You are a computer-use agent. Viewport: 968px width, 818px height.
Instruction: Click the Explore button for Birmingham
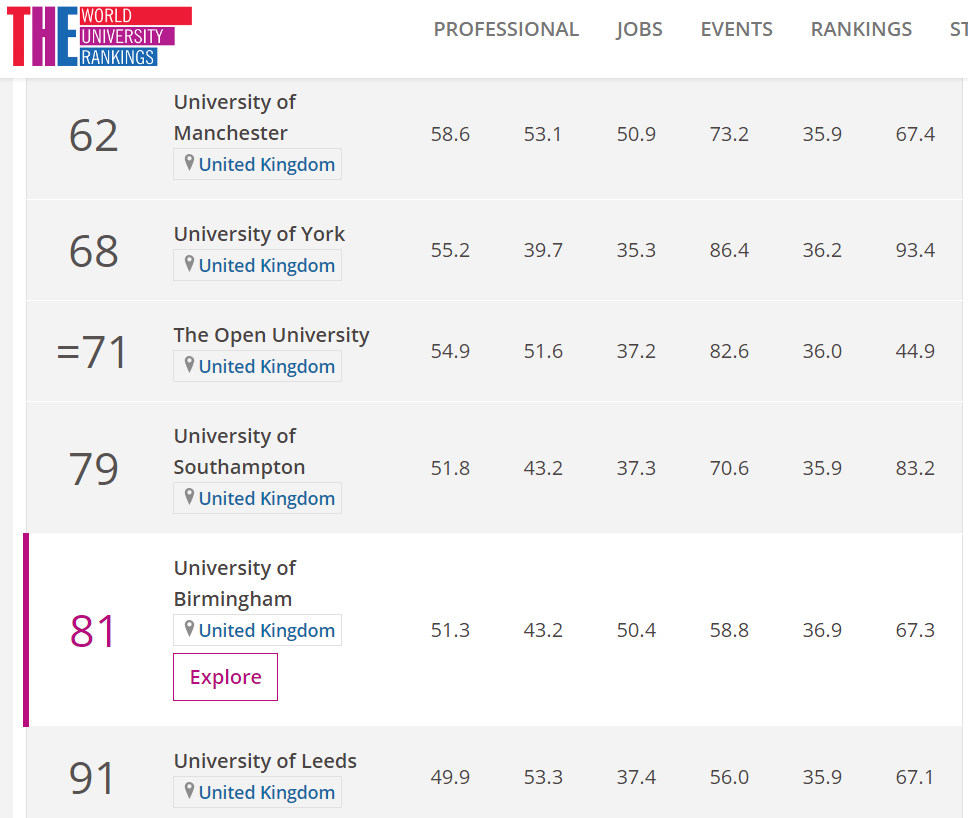point(225,677)
